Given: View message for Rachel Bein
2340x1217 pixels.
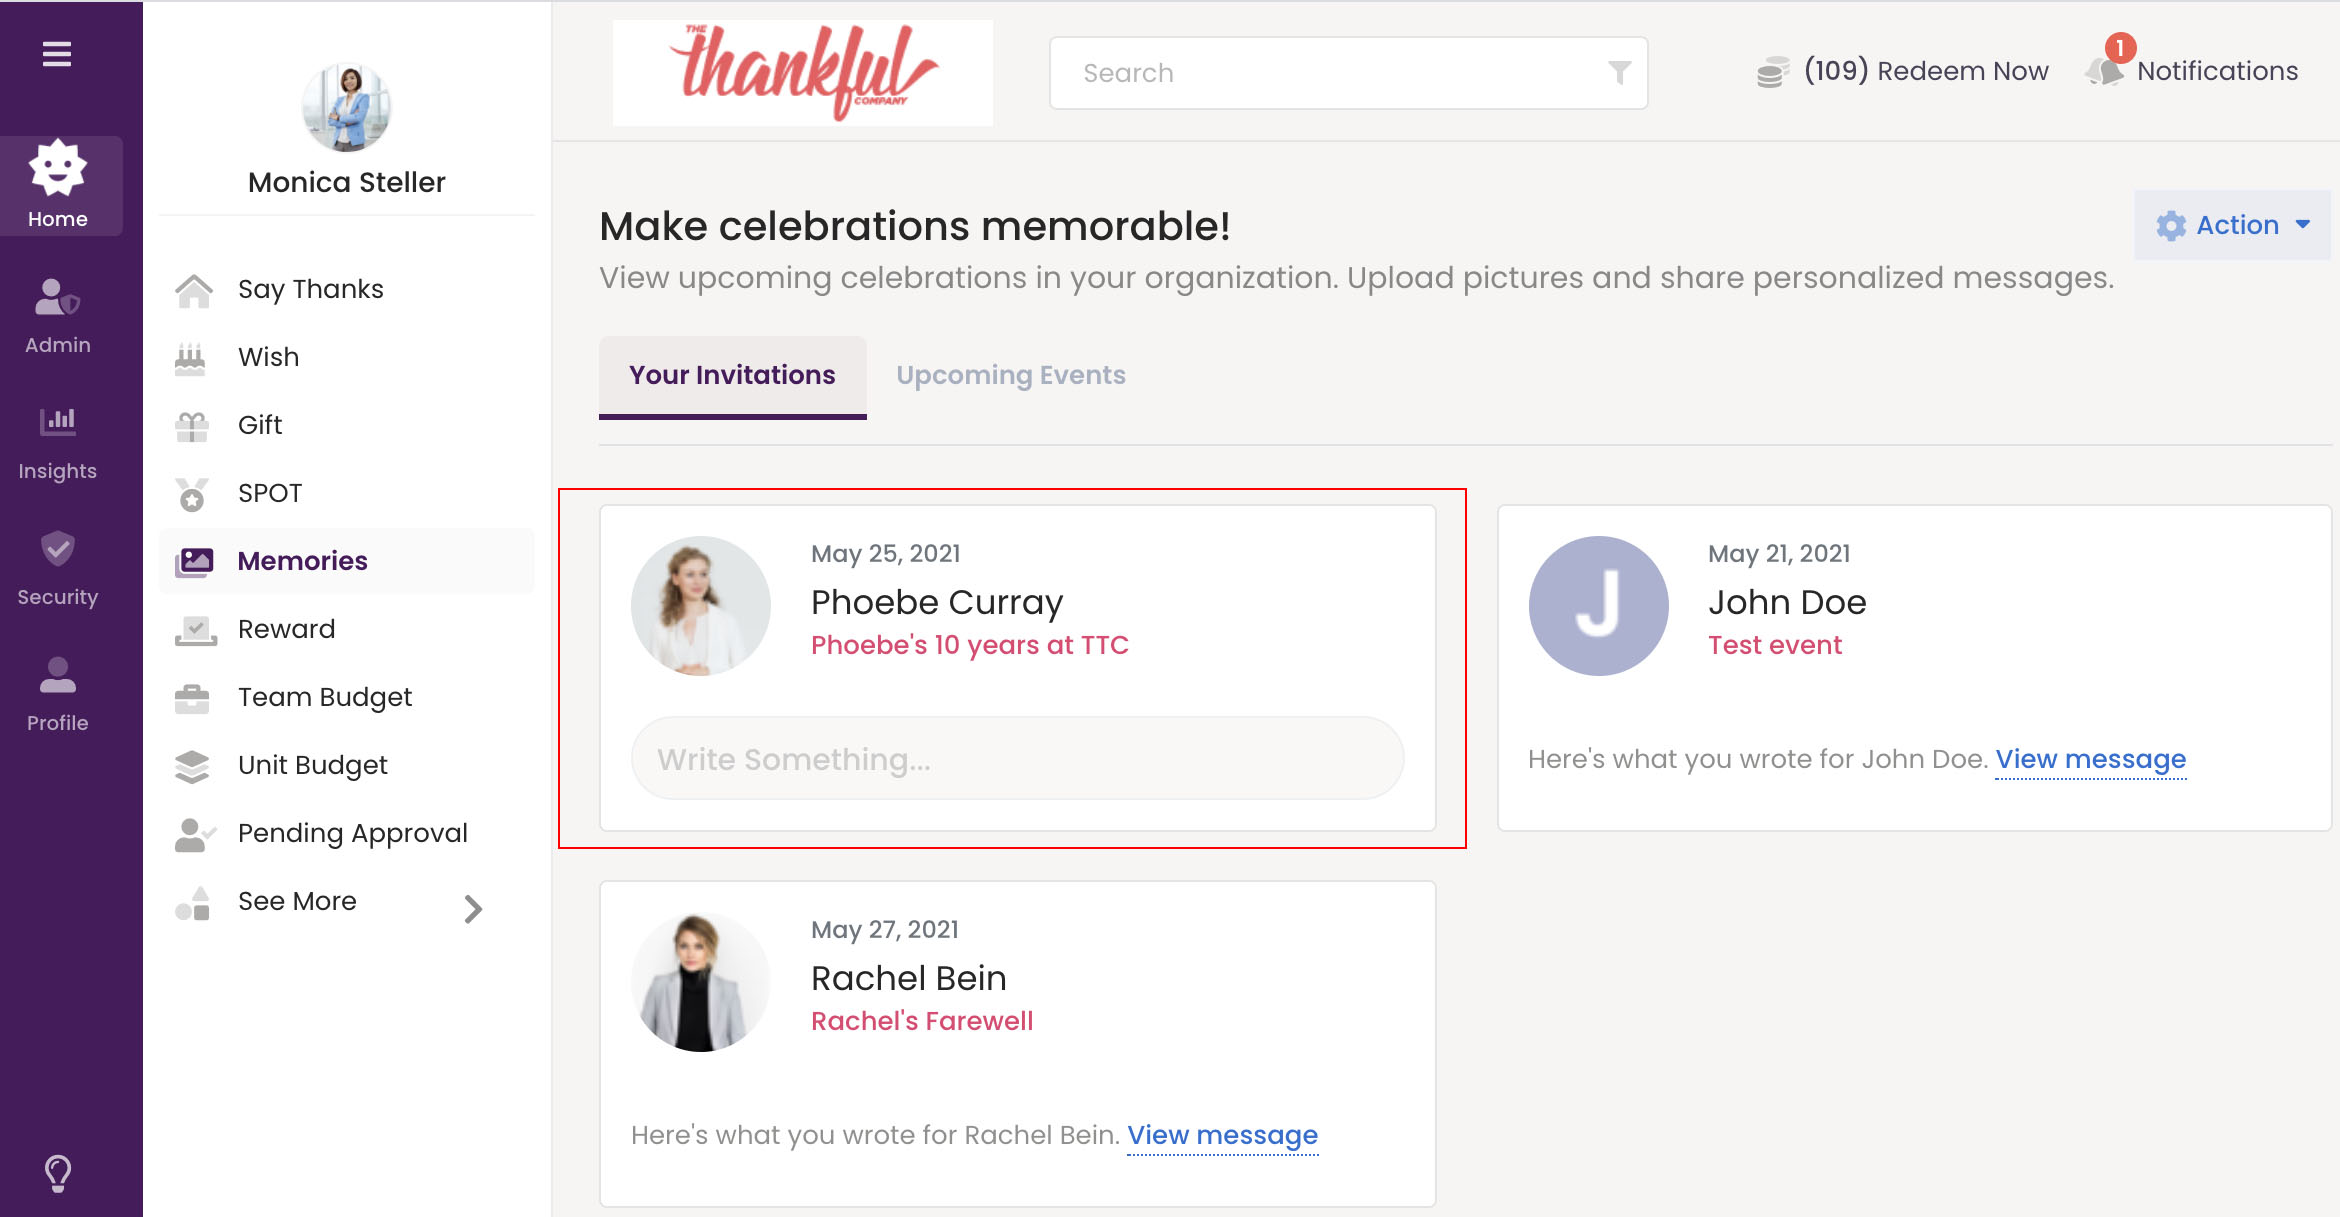Looking at the screenshot, I should (x=1222, y=1135).
